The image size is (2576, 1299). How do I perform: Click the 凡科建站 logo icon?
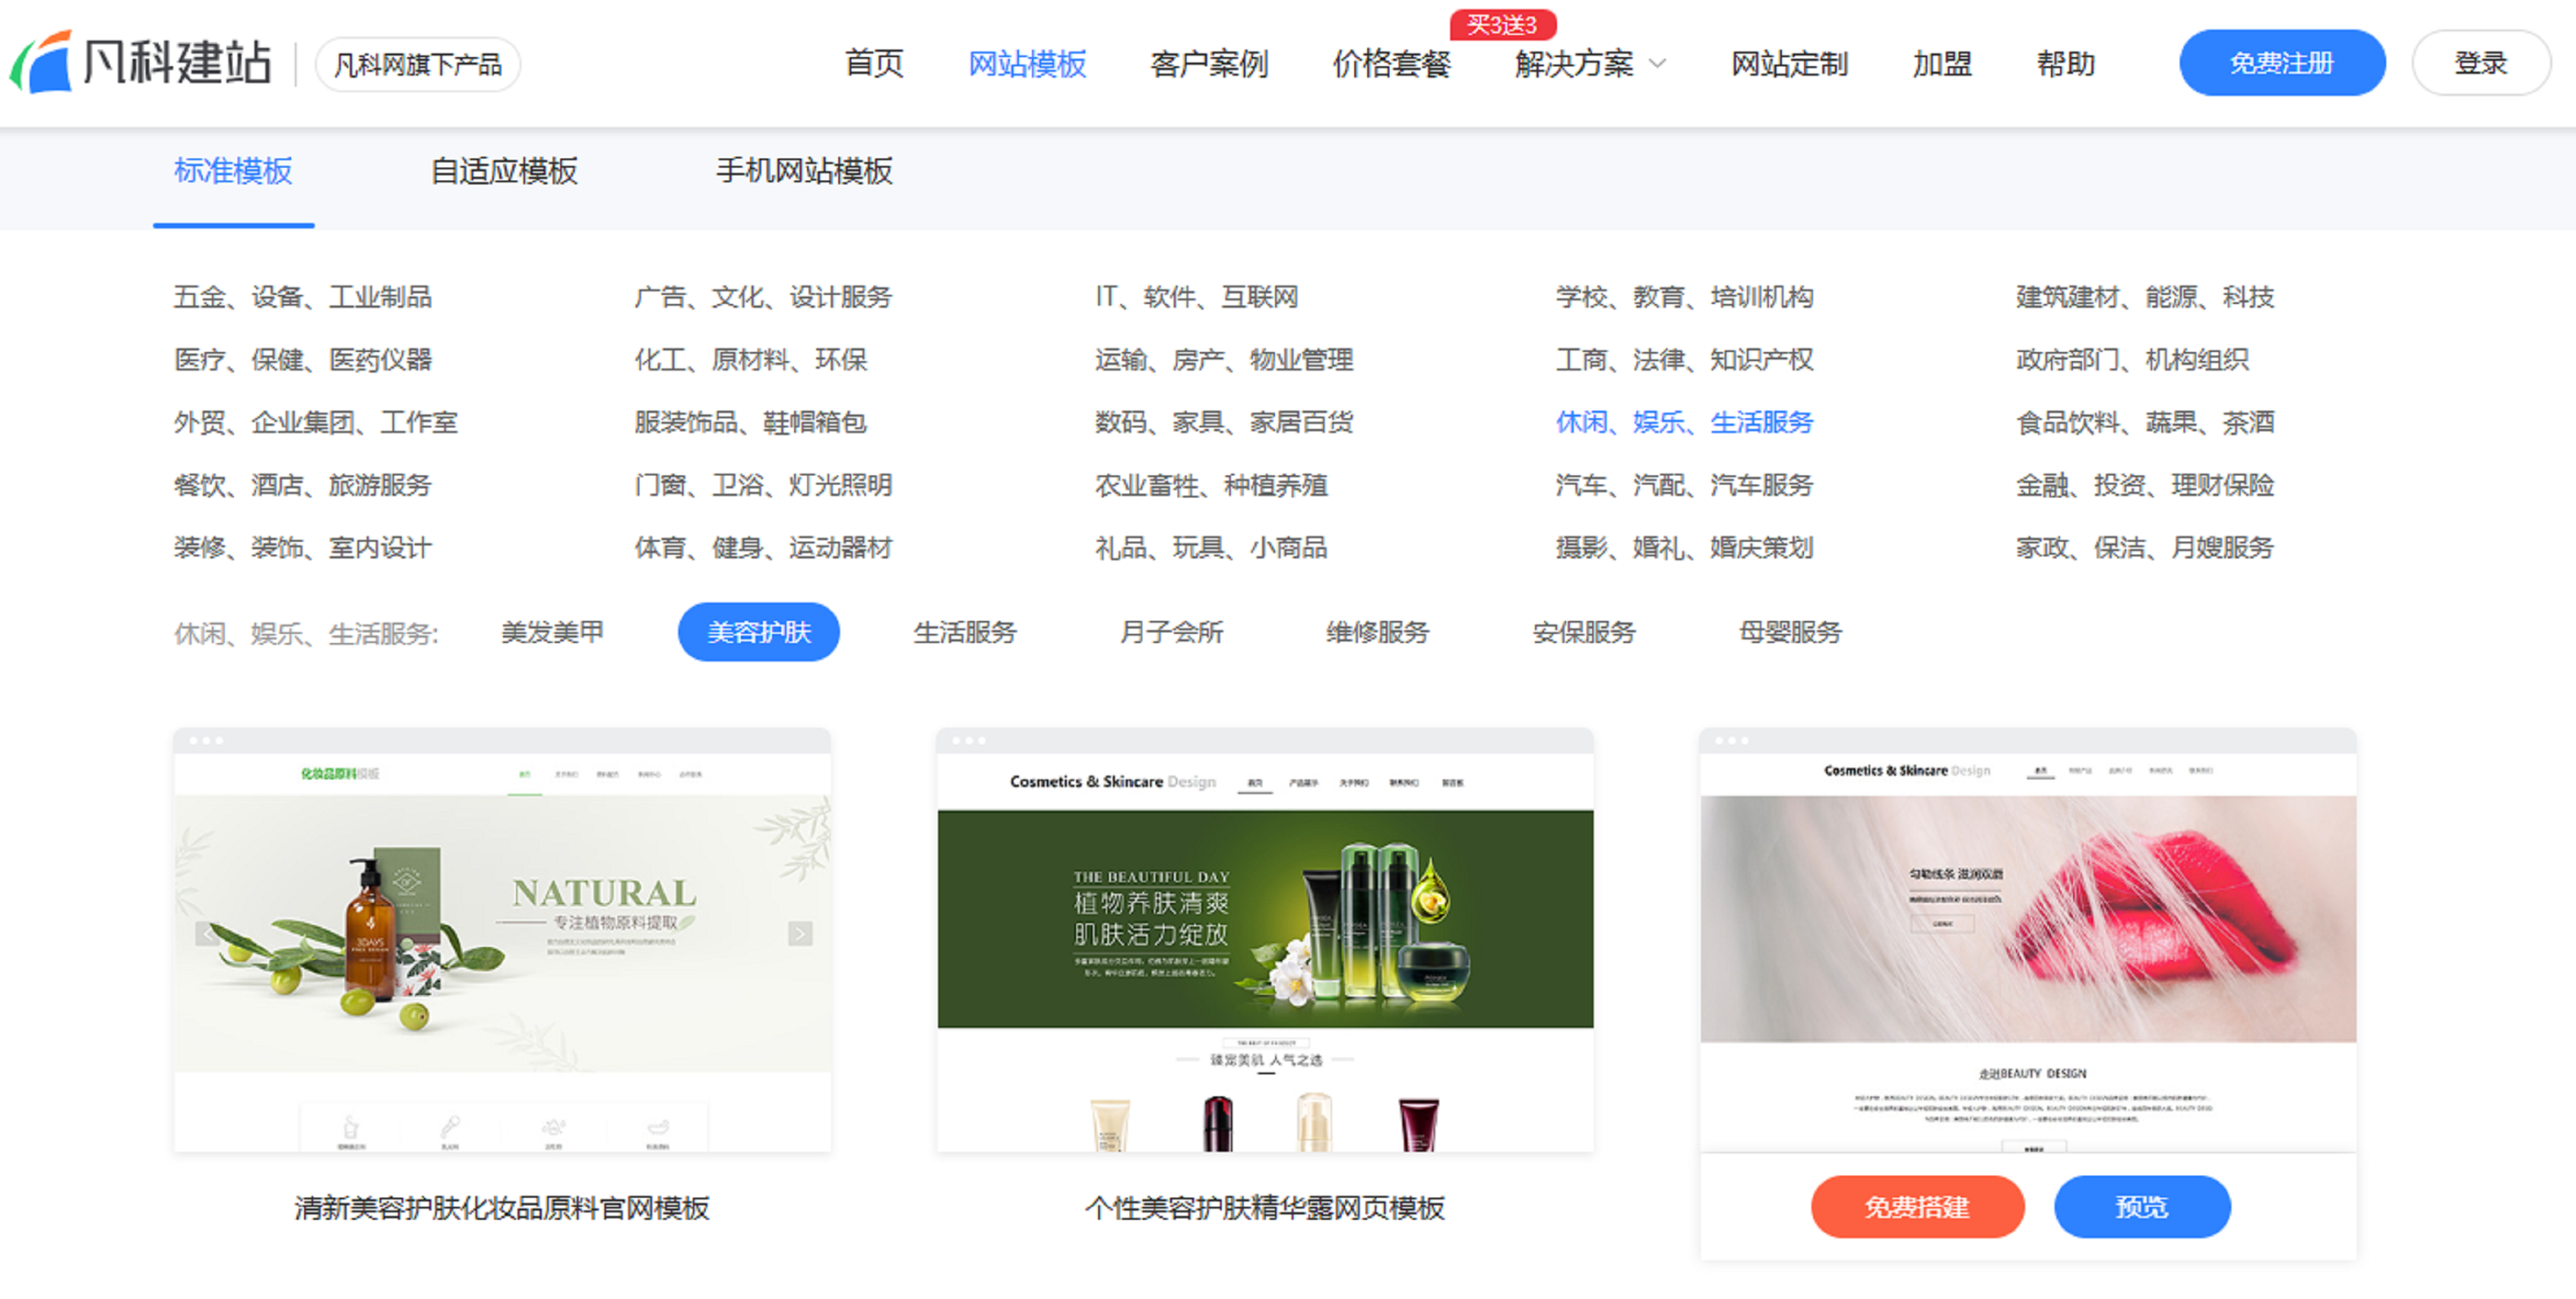pyautogui.click(x=42, y=62)
